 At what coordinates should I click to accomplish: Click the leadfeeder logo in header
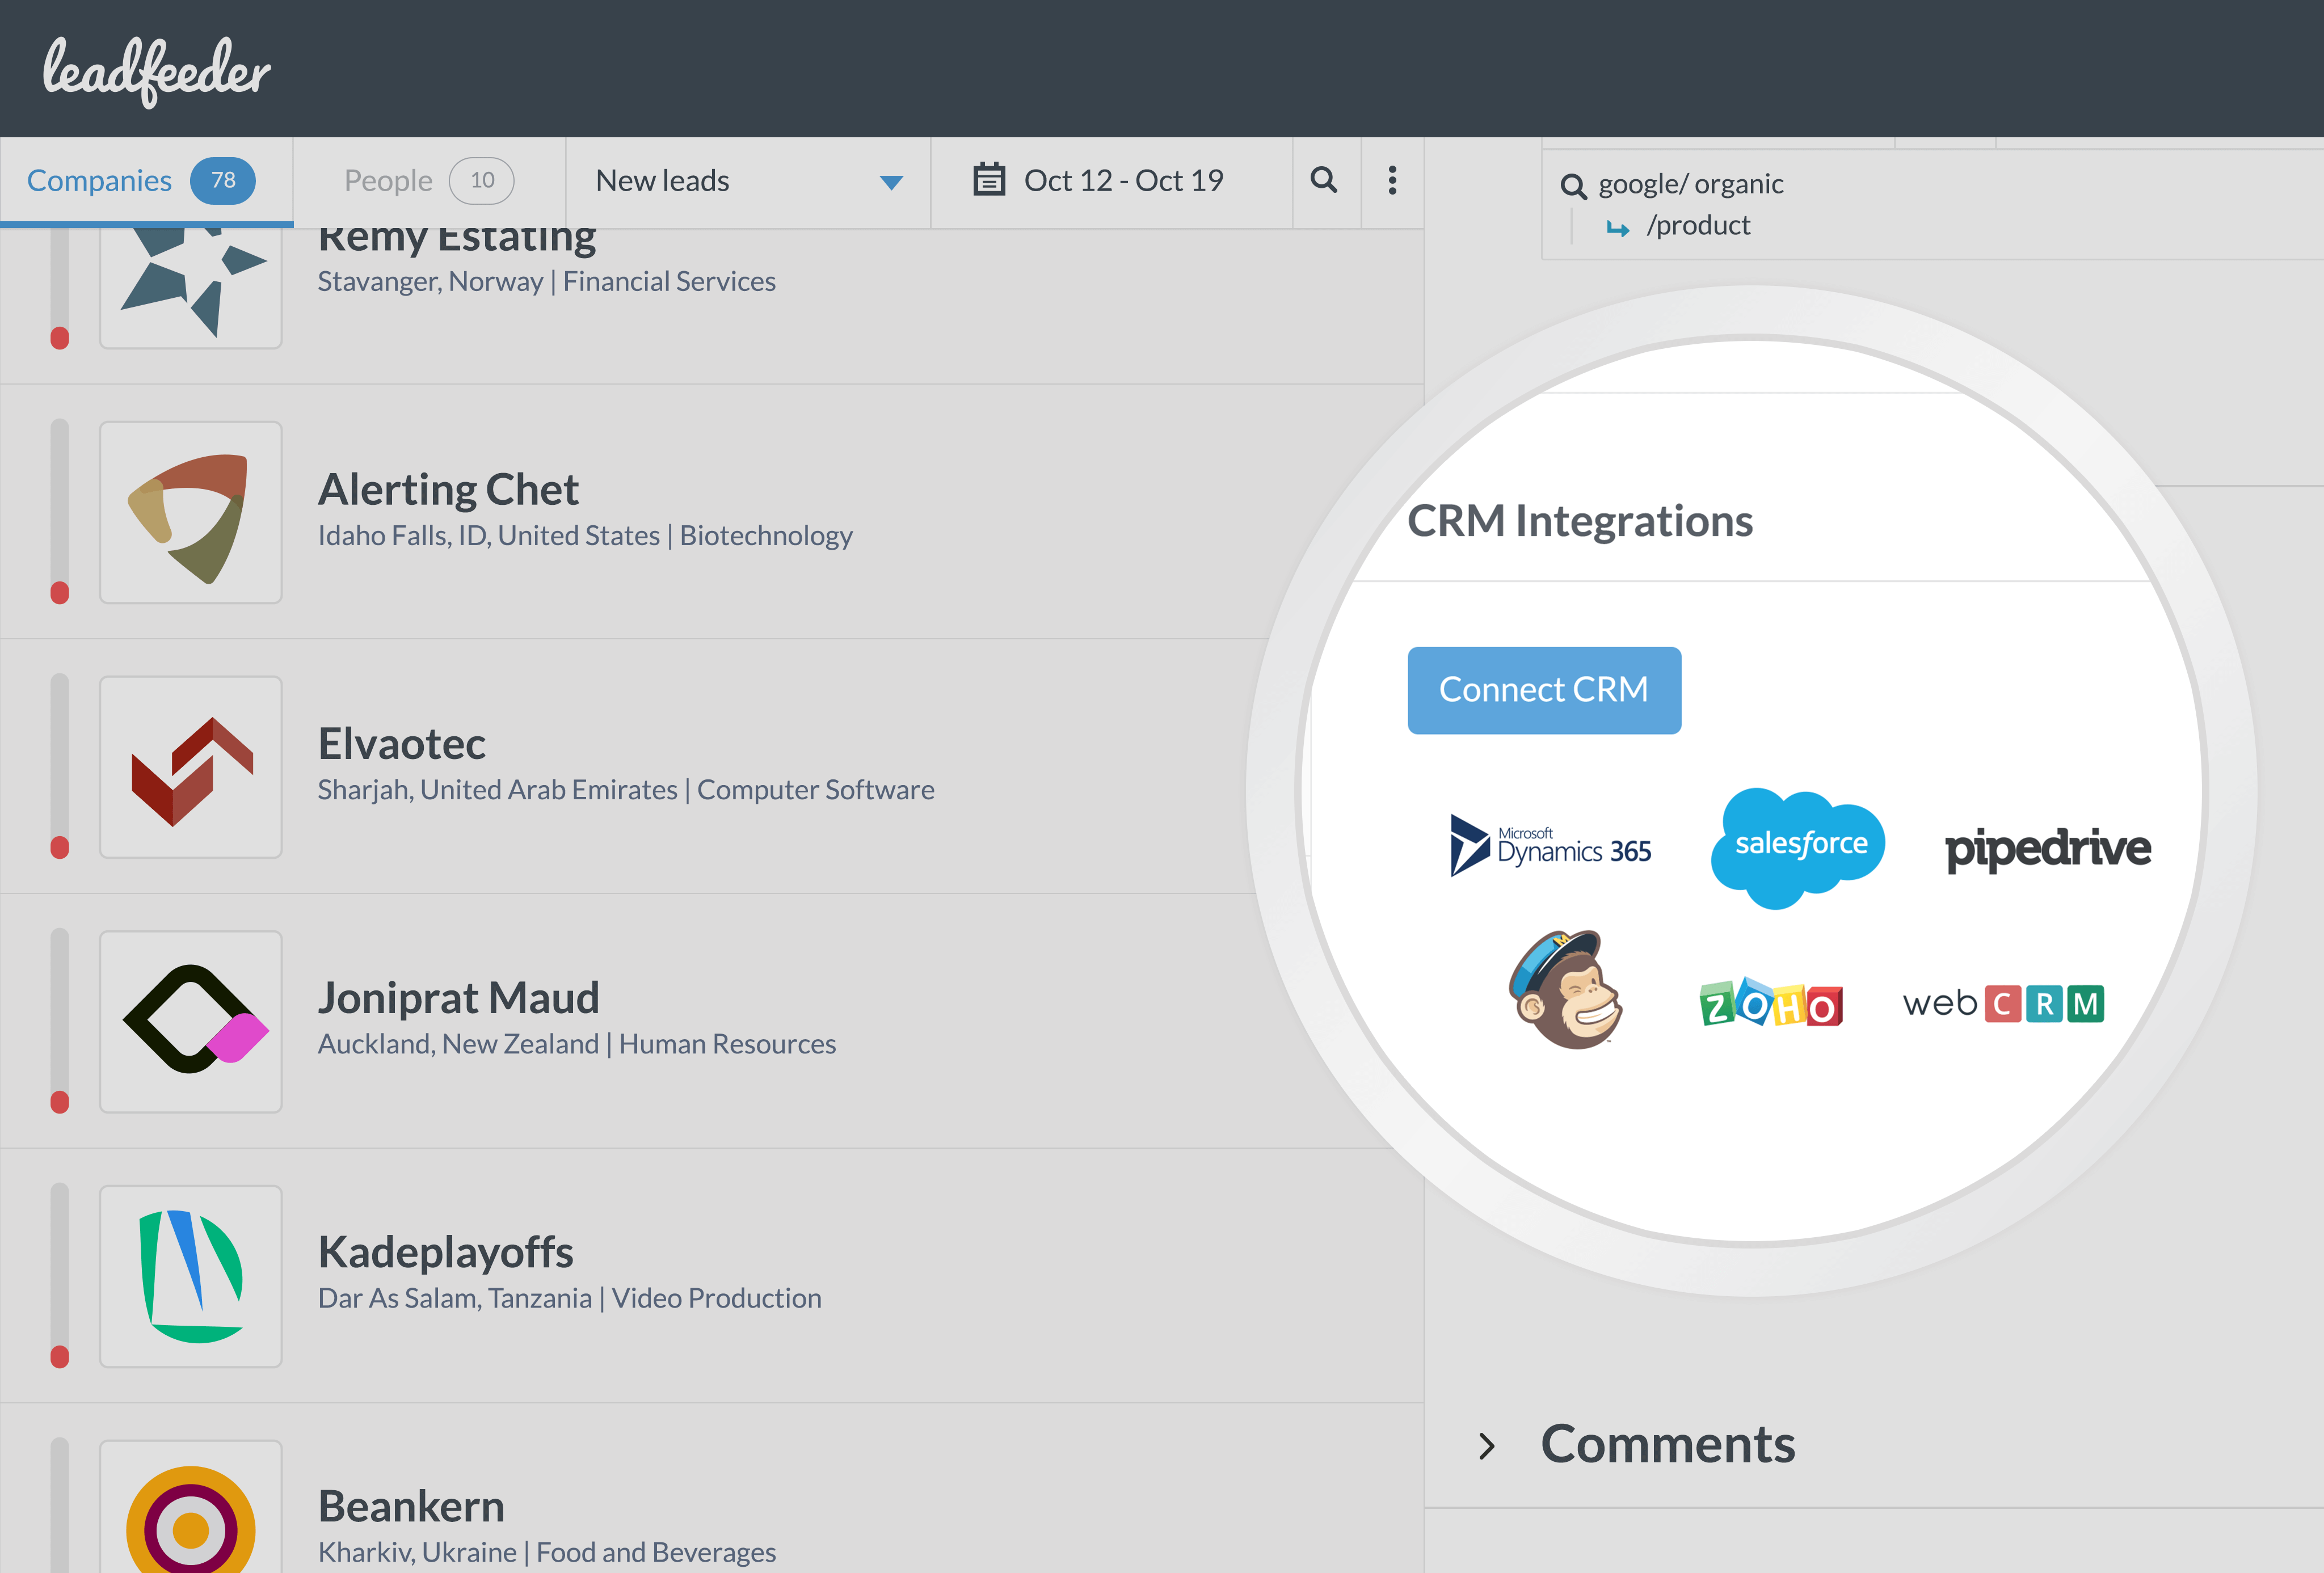[157, 71]
